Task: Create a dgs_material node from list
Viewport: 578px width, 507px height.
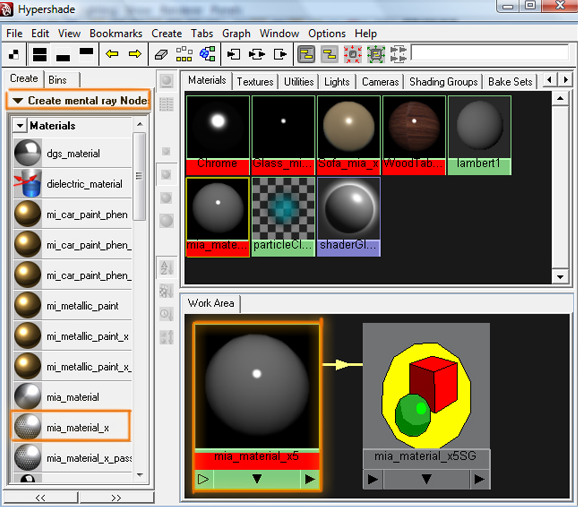Action: [73, 153]
